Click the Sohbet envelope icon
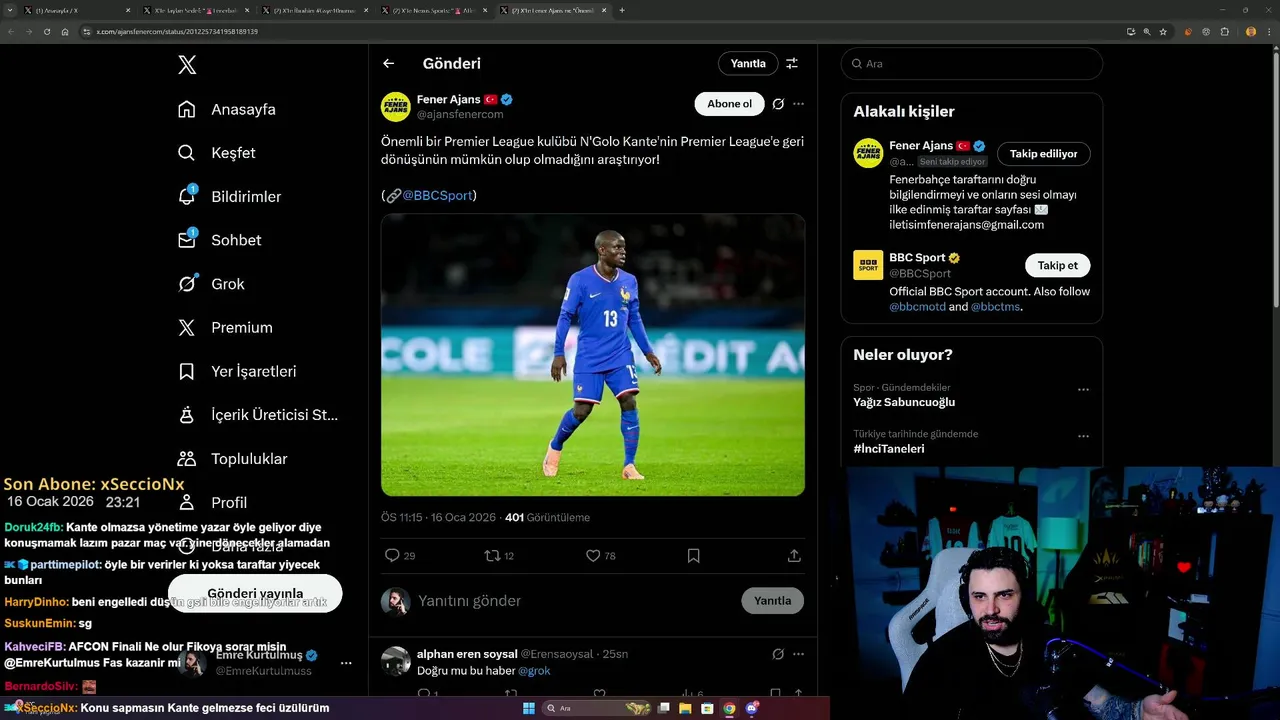This screenshot has width=1280, height=720. pyautogui.click(x=187, y=240)
